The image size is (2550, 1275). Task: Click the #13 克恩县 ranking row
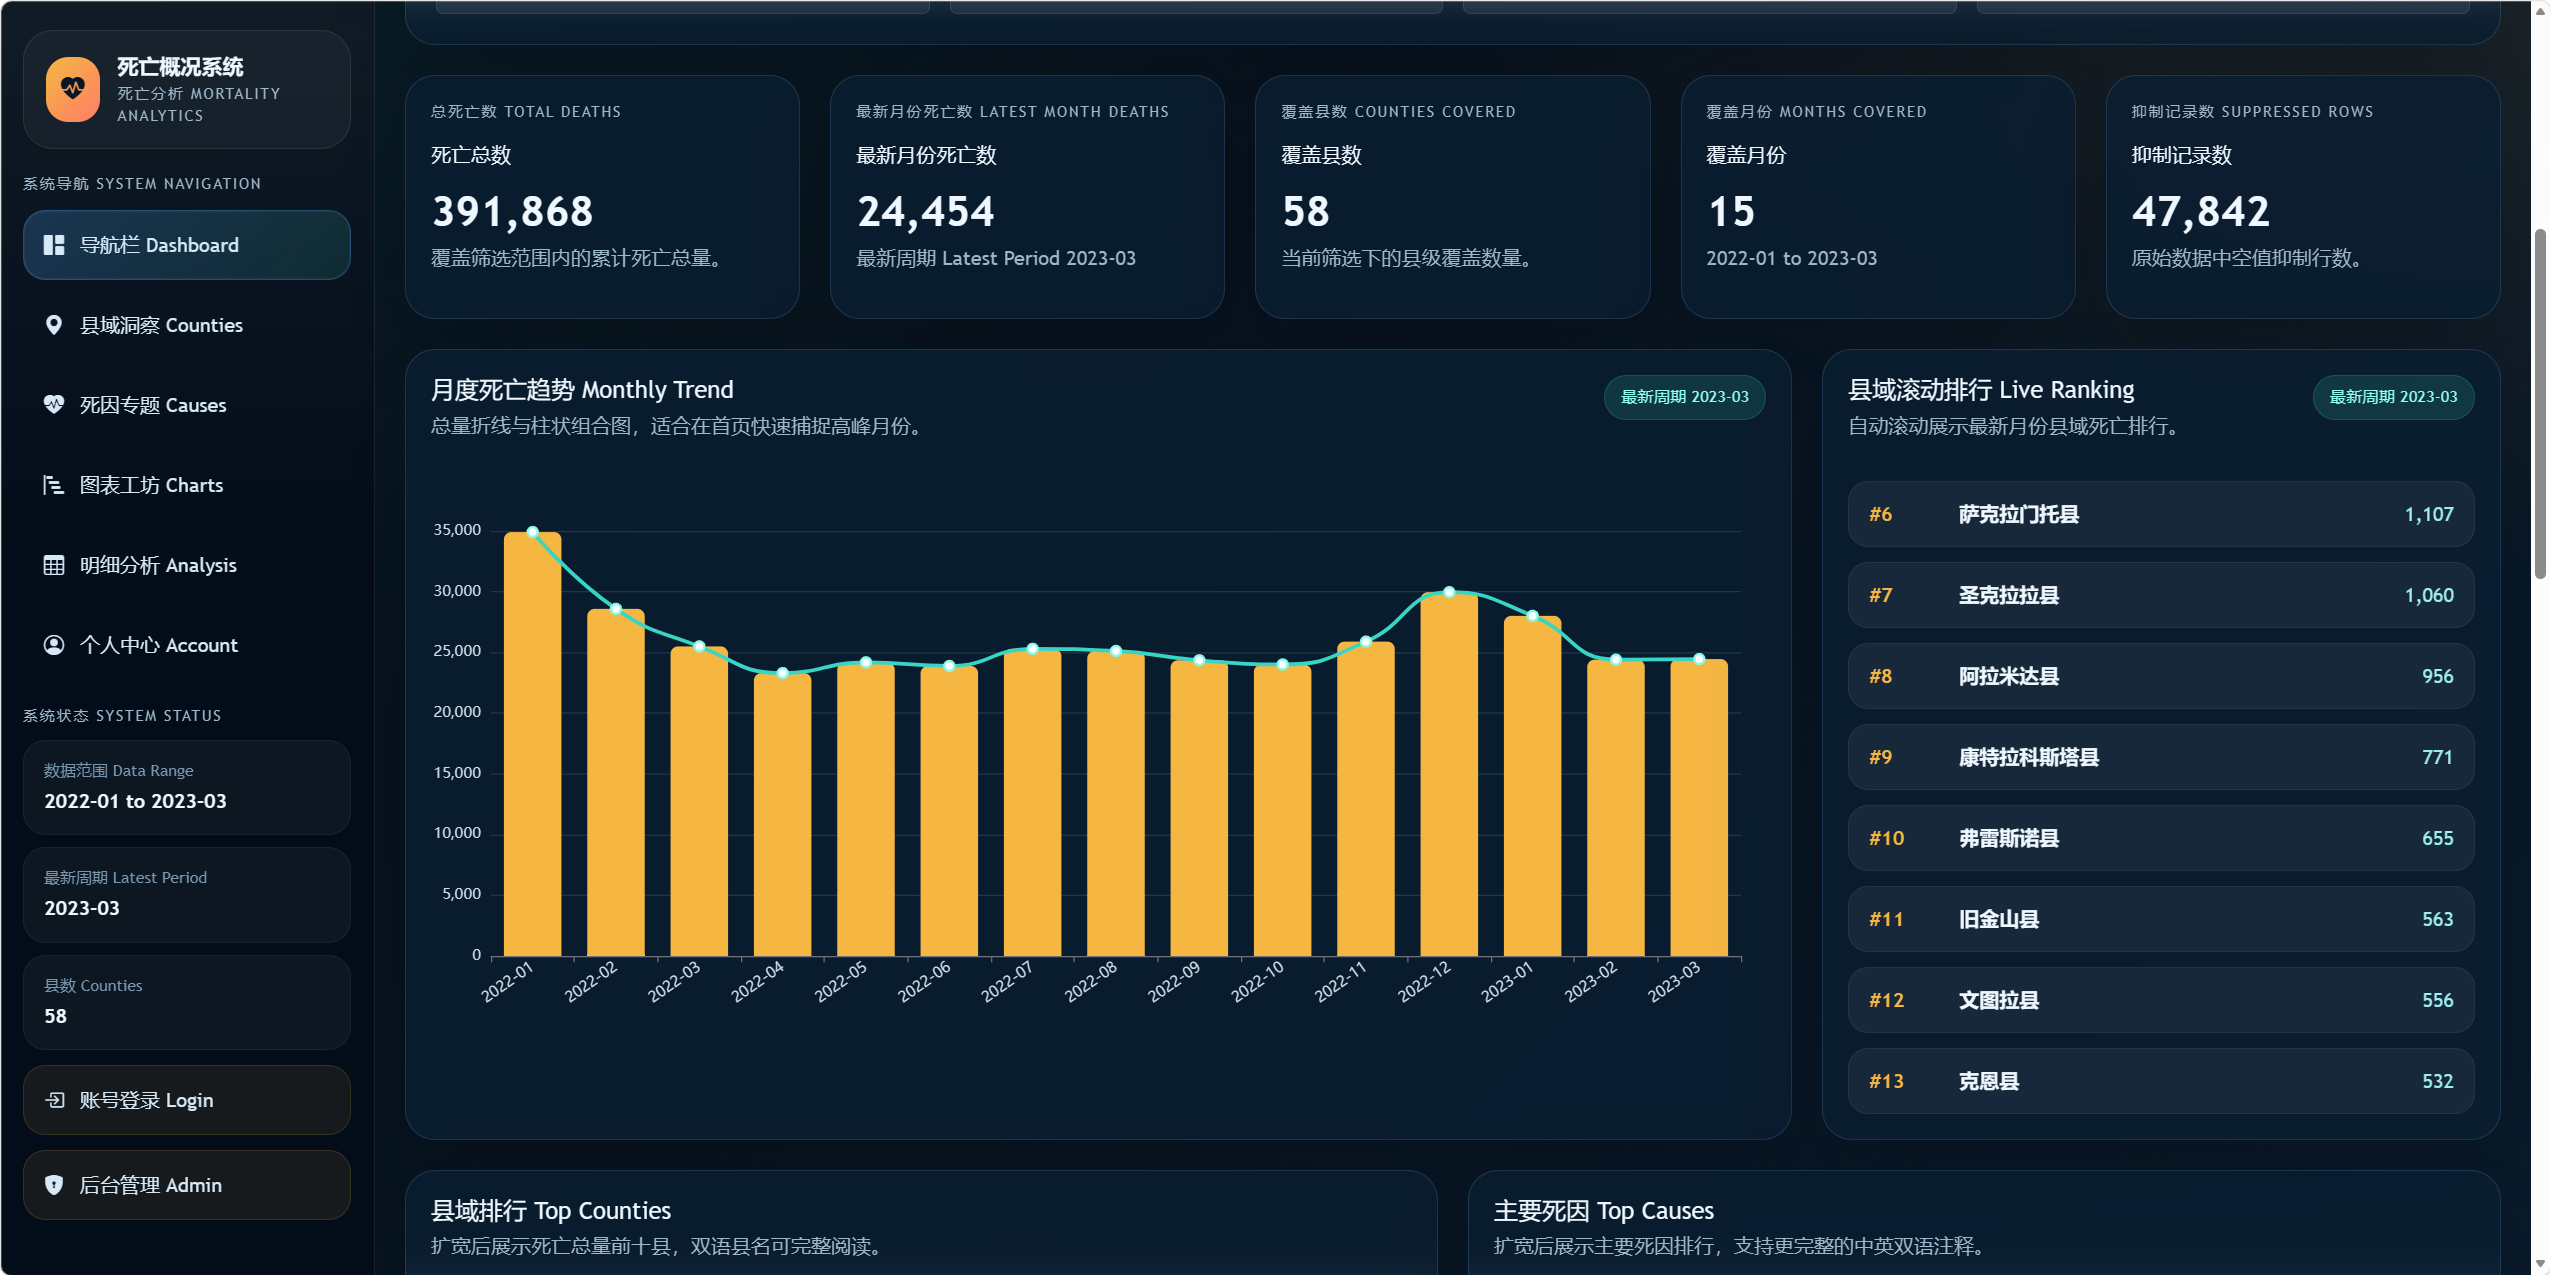(x=2160, y=1081)
